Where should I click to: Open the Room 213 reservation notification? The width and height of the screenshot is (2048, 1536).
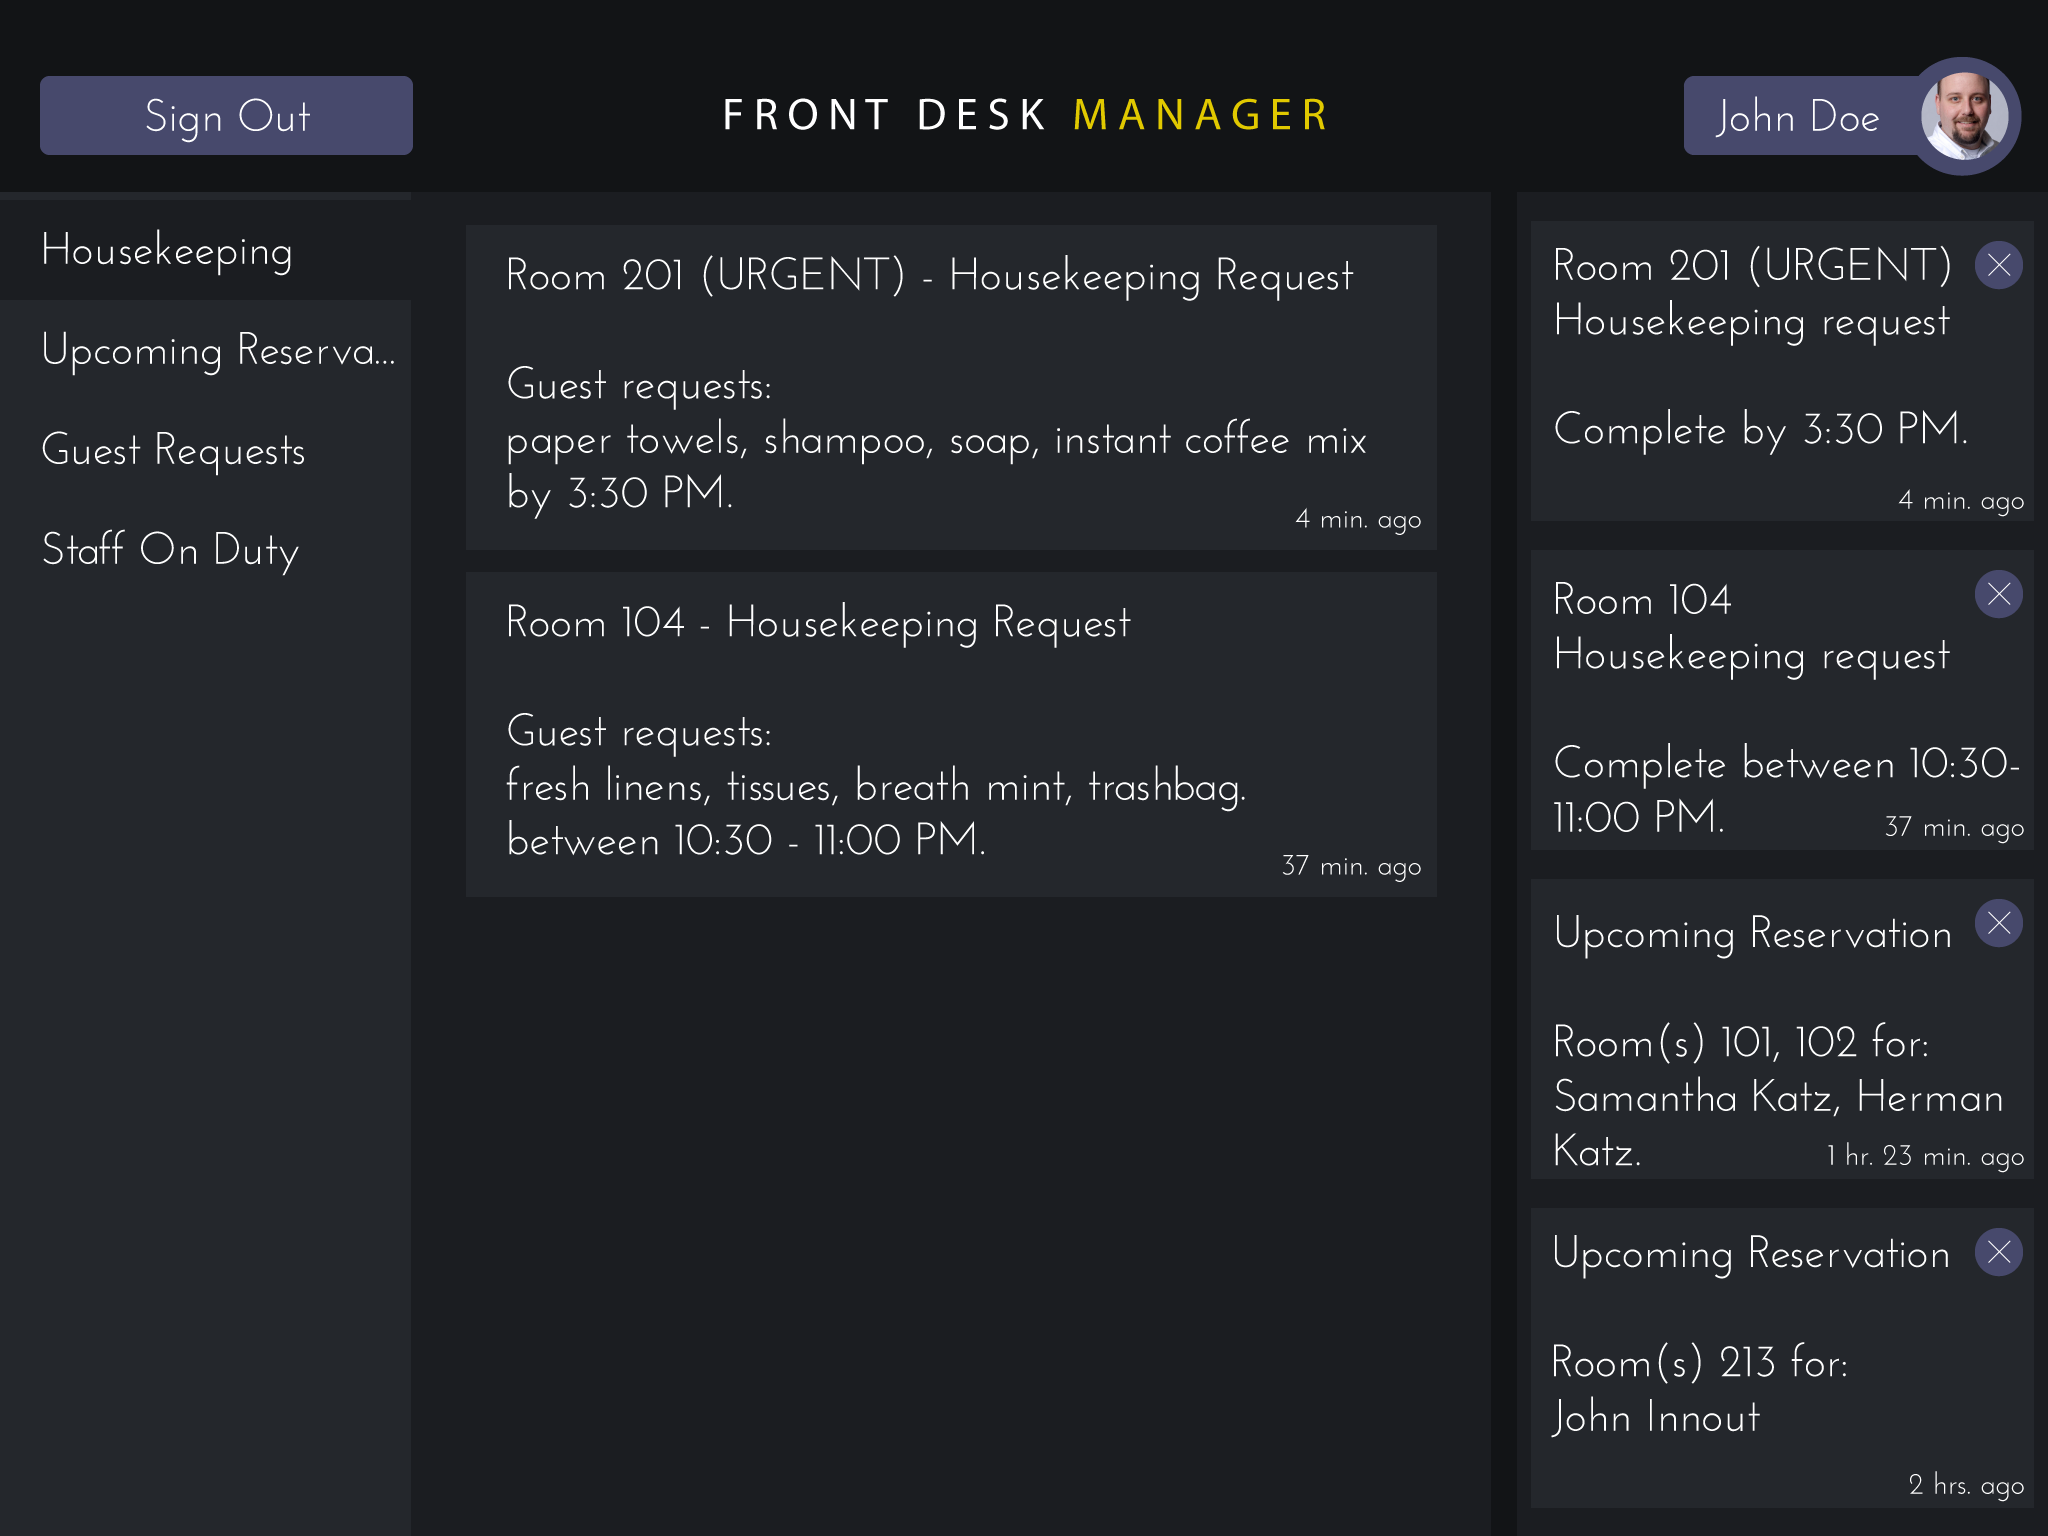point(1782,1358)
